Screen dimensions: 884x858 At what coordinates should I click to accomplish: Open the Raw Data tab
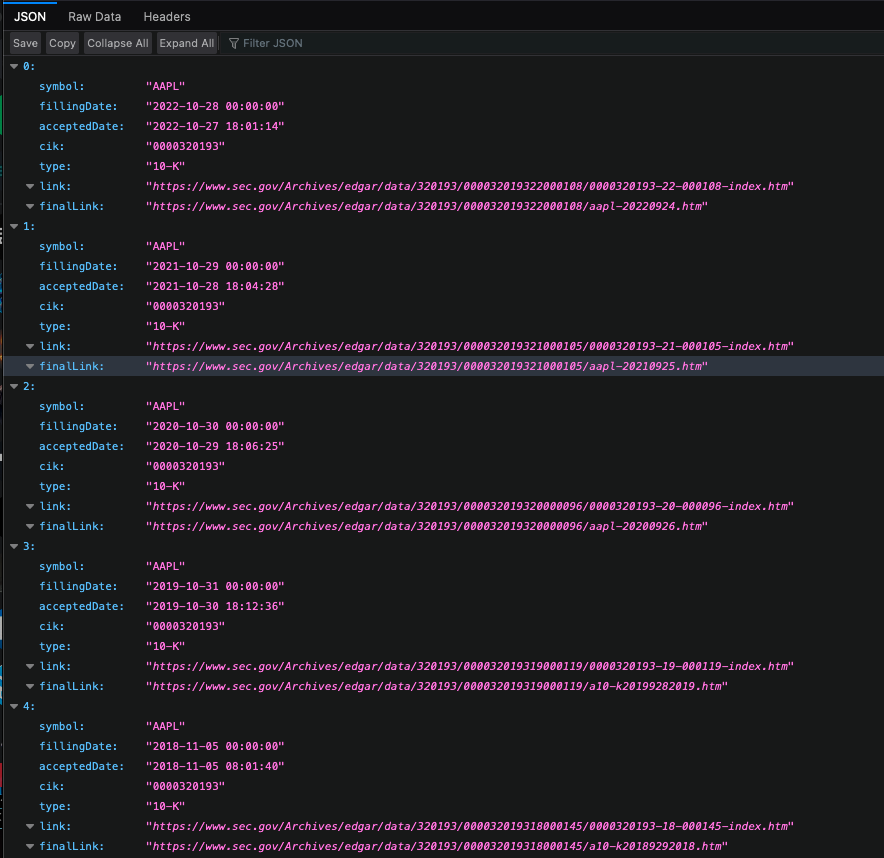(x=95, y=17)
